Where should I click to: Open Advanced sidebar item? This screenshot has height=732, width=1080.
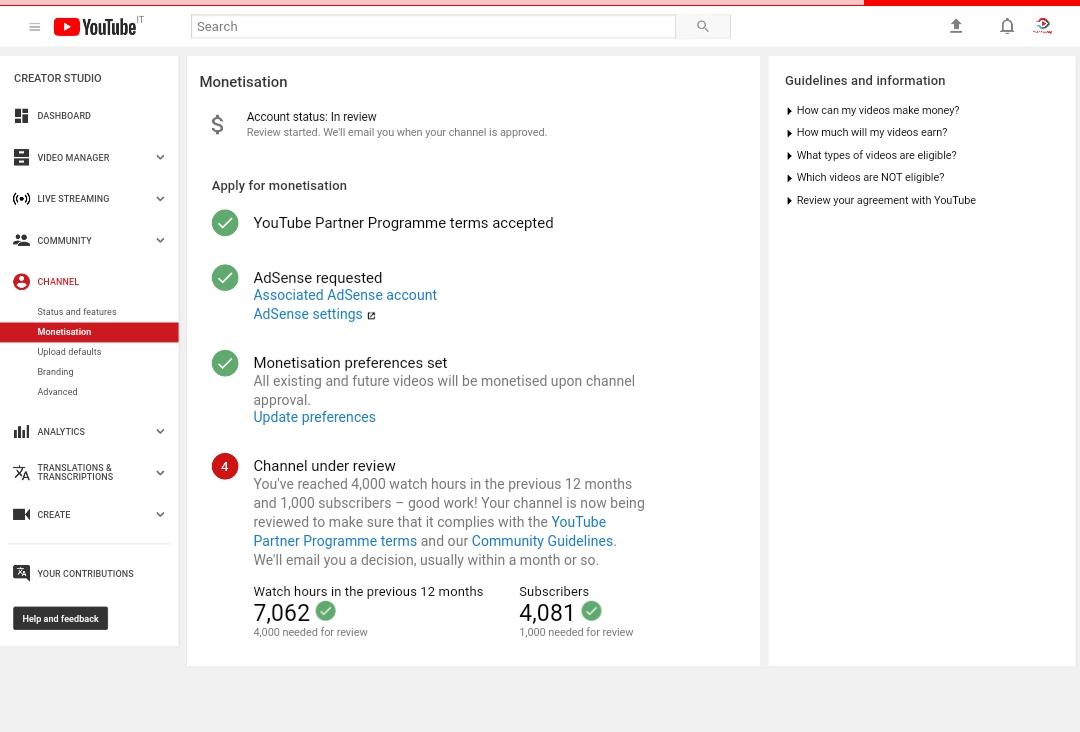(x=57, y=392)
